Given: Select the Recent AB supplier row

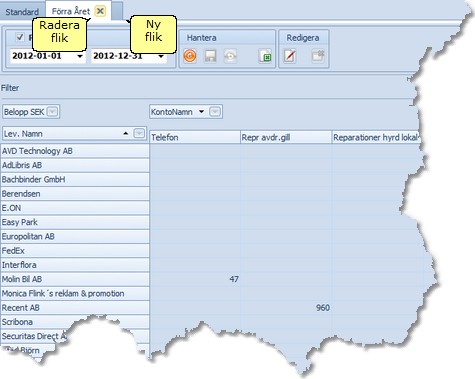Looking at the screenshot, I should pos(75,308).
